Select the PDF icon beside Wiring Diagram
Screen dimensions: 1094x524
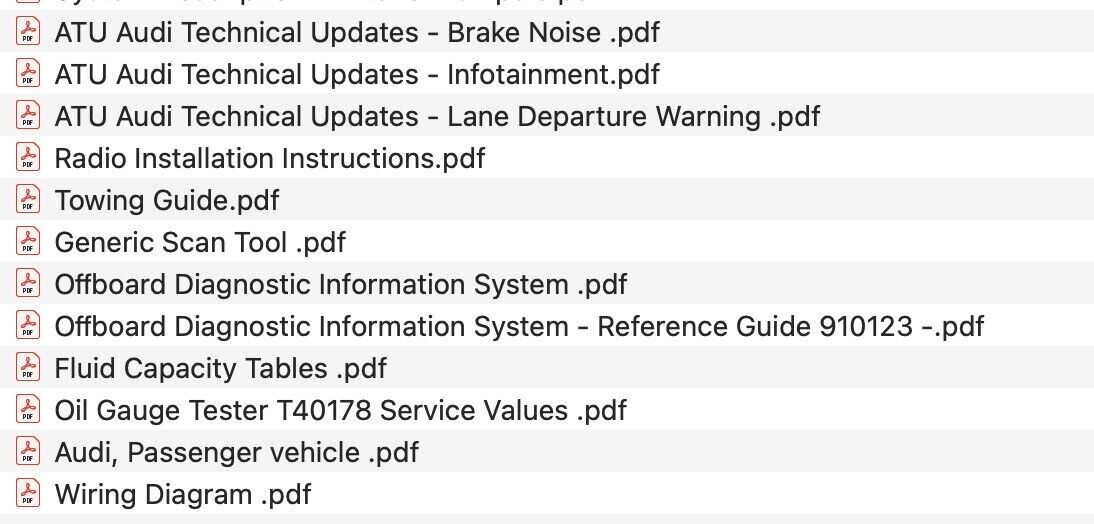pos(29,495)
